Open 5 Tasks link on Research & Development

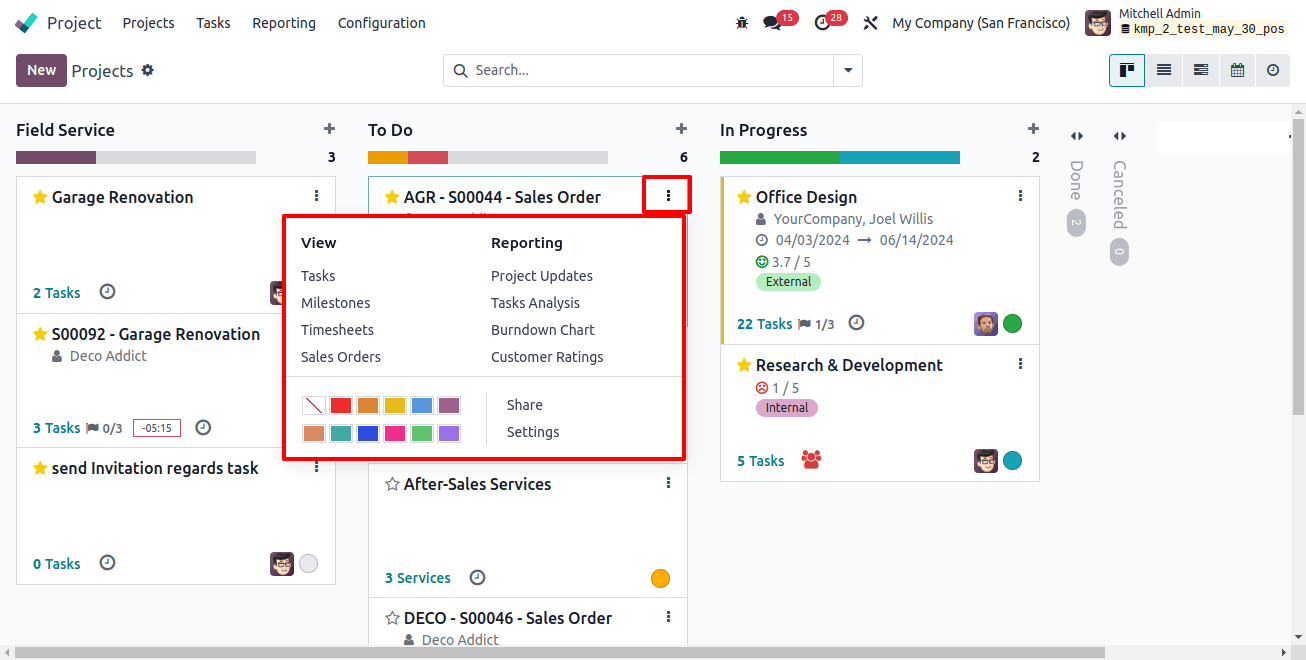[x=761, y=460]
